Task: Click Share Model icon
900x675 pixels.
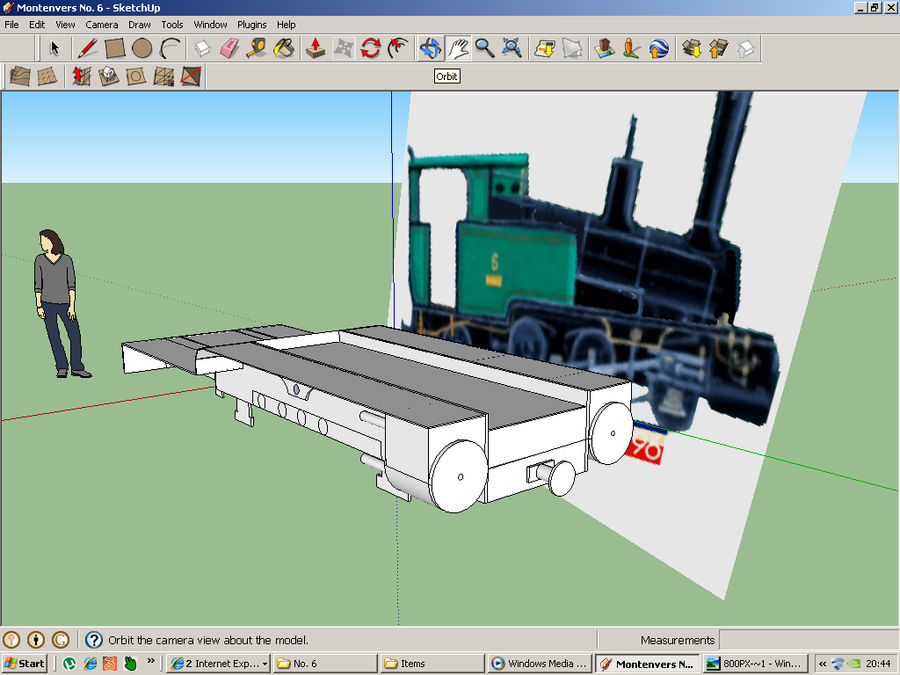Action: (718, 48)
